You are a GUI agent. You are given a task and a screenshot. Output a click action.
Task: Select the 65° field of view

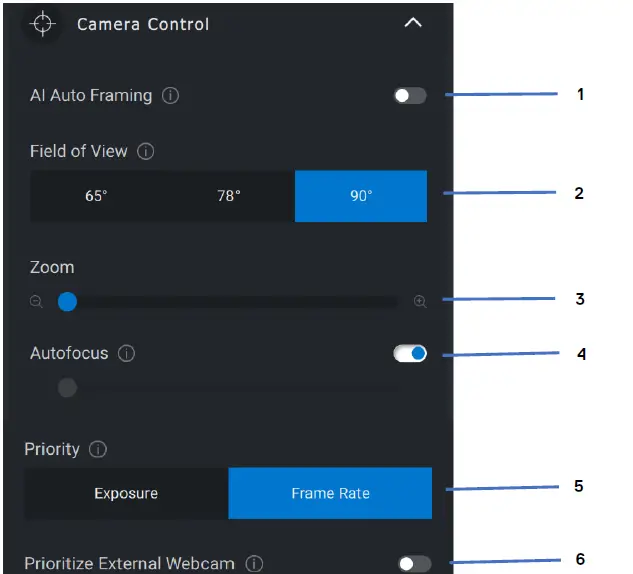tap(96, 196)
